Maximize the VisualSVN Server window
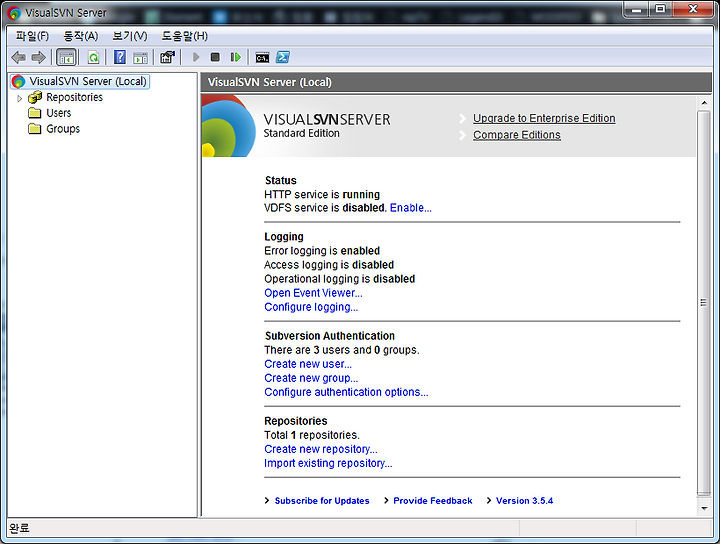Viewport: 720px width, 544px height. tap(660, 9)
